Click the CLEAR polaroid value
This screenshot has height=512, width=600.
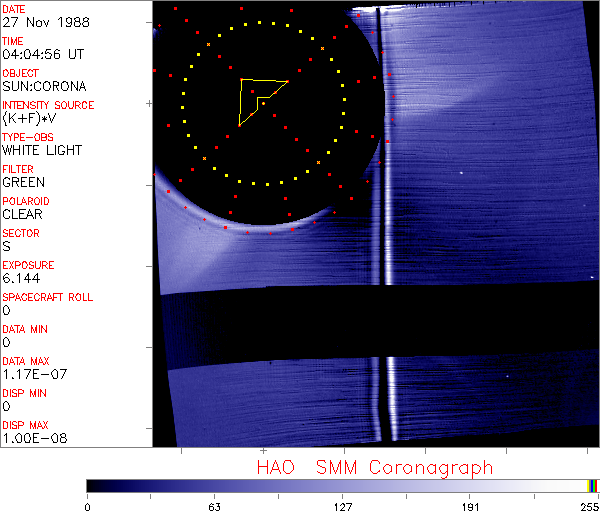23,214
